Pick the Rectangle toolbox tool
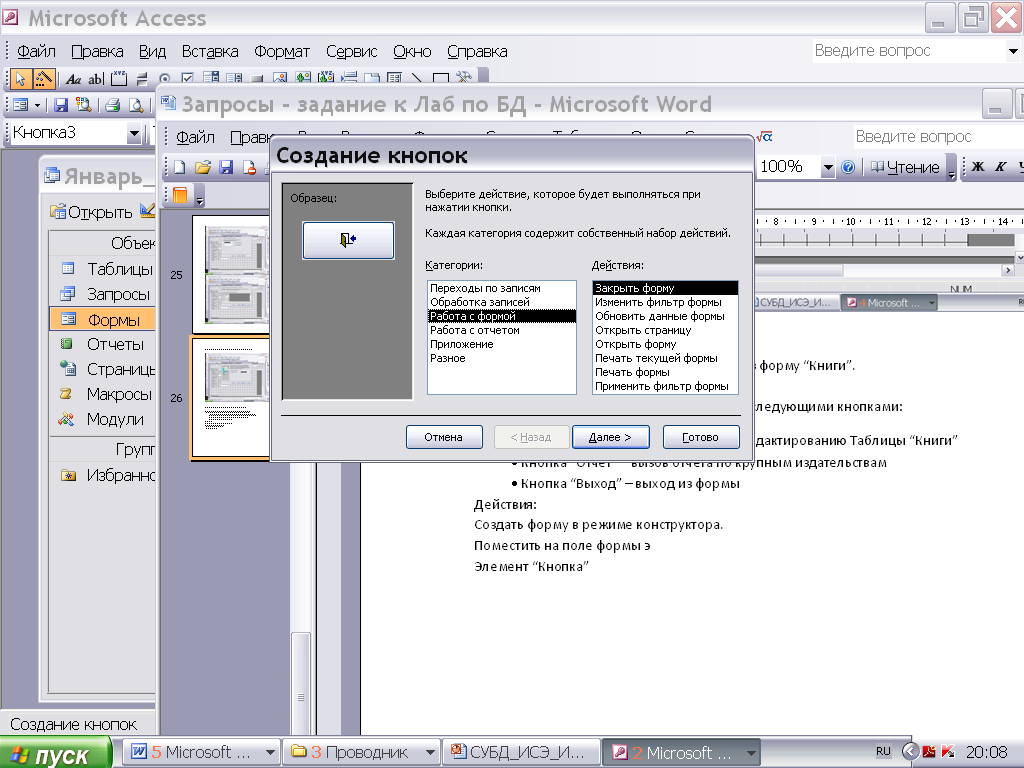The image size is (1024, 768). click(x=440, y=79)
